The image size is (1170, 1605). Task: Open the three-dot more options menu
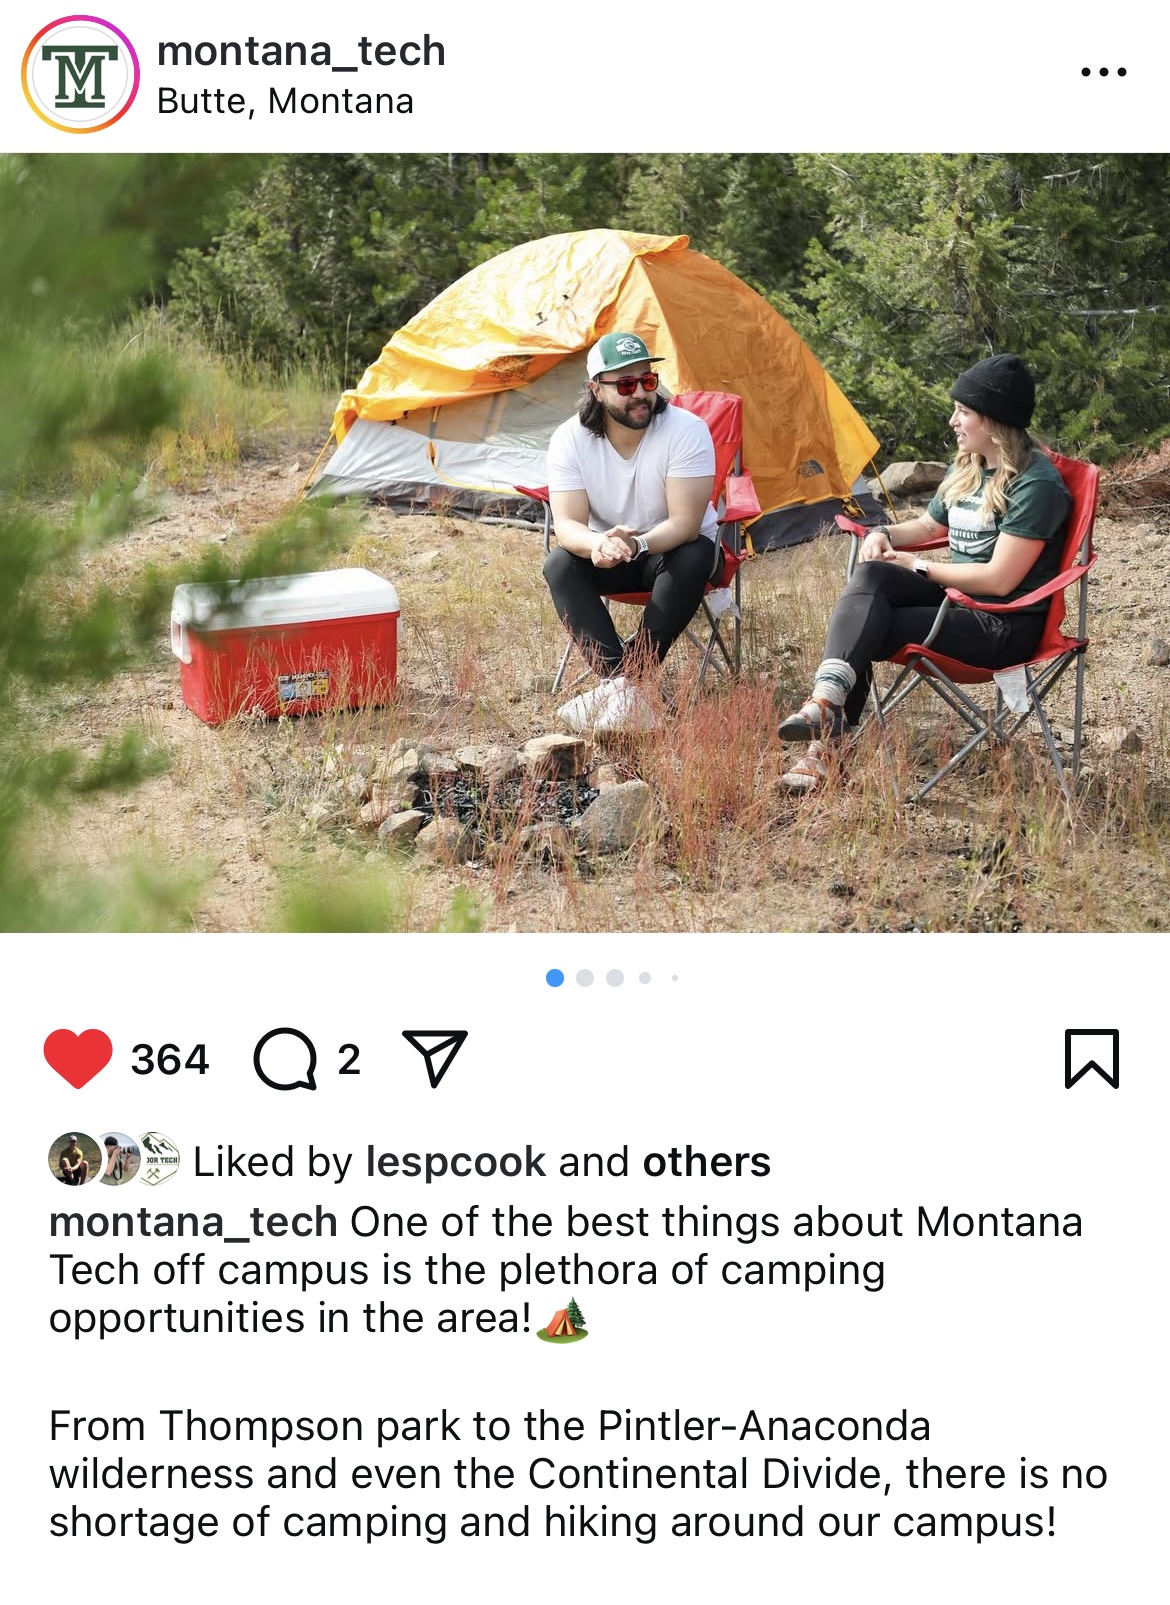(1104, 72)
